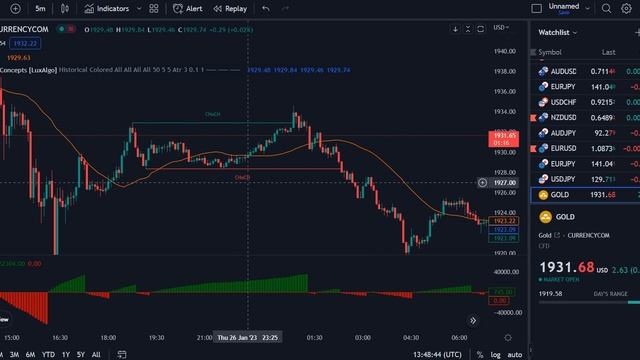This screenshot has width=640, height=360.
Task: Start bar Replay mode
Action: point(231,9)
